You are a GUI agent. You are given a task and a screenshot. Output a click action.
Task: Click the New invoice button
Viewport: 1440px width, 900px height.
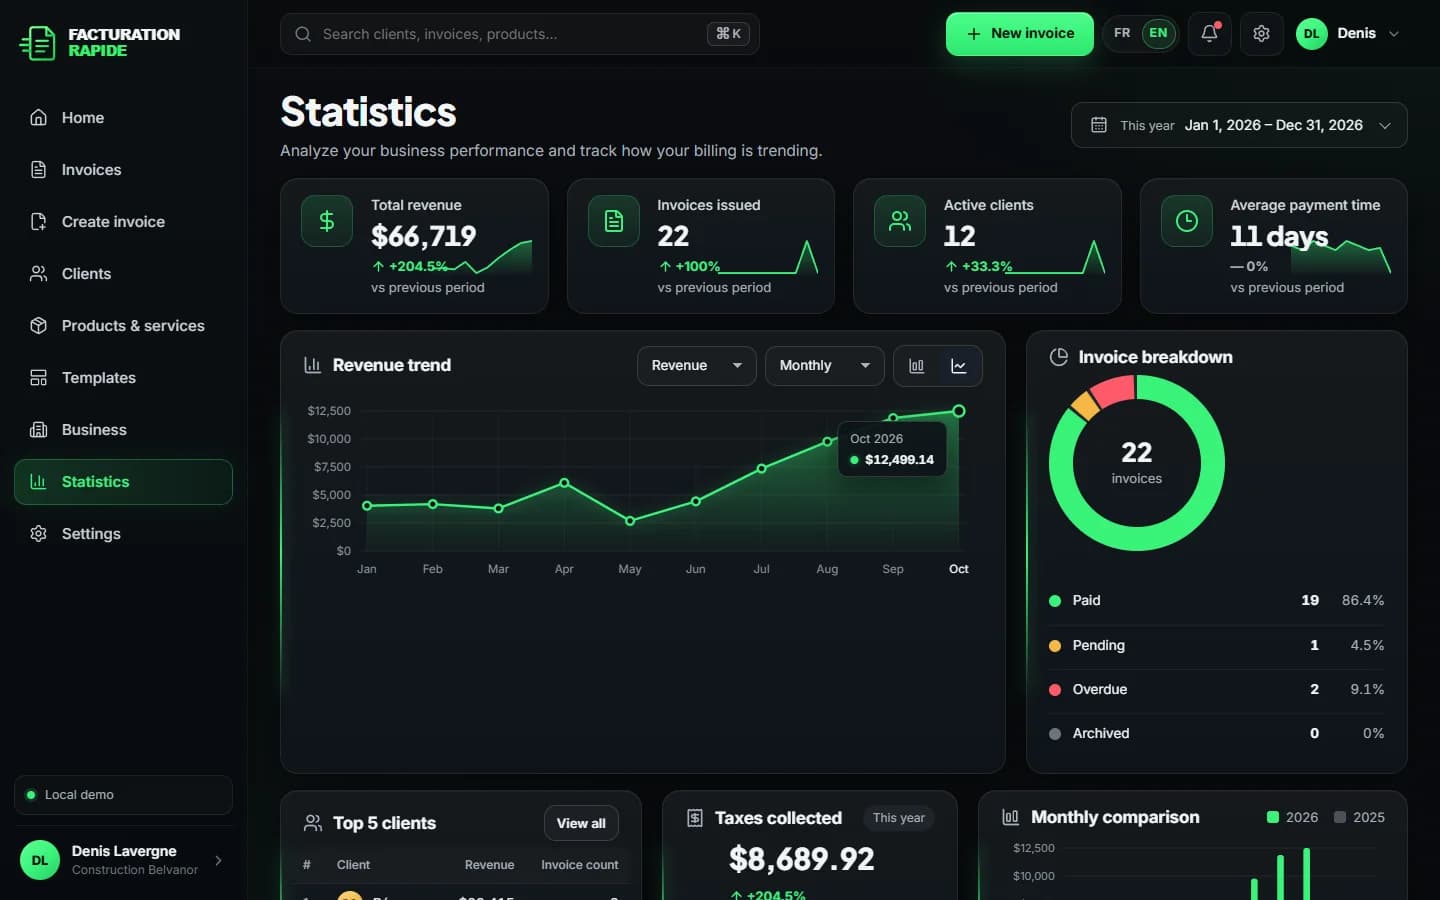(x=1020, y=34)
